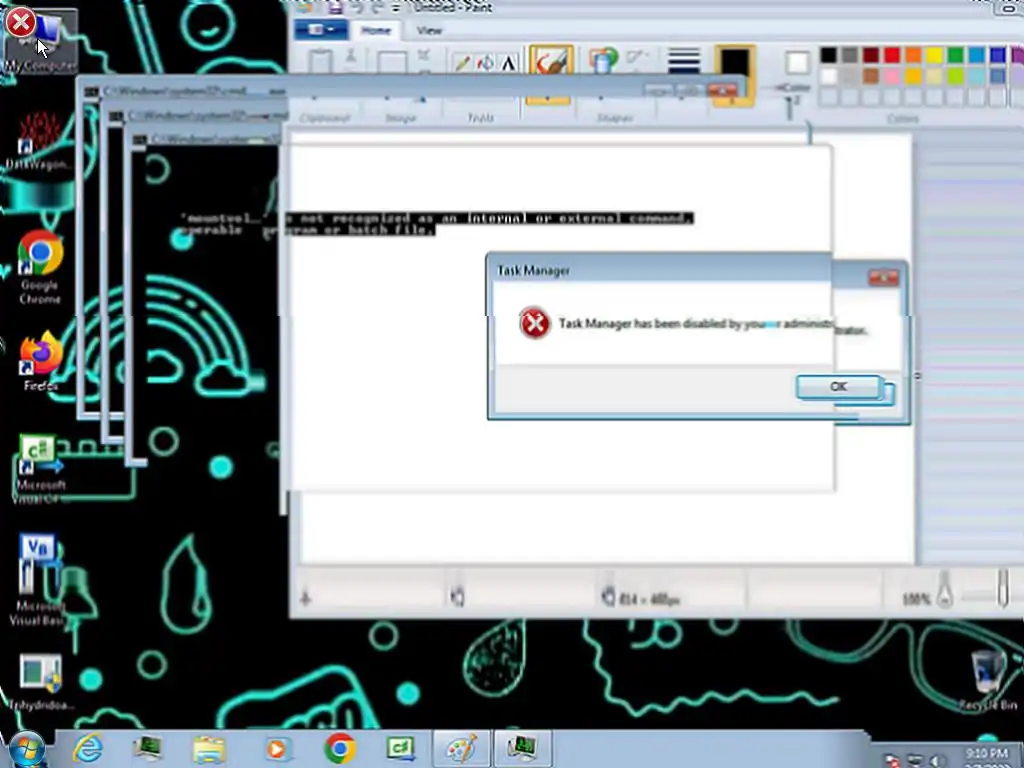This screenshot has width=1024, height=768.
Task: Open Microsoft Visual C# desktop shortcut
Action: [x=40, y=469]
